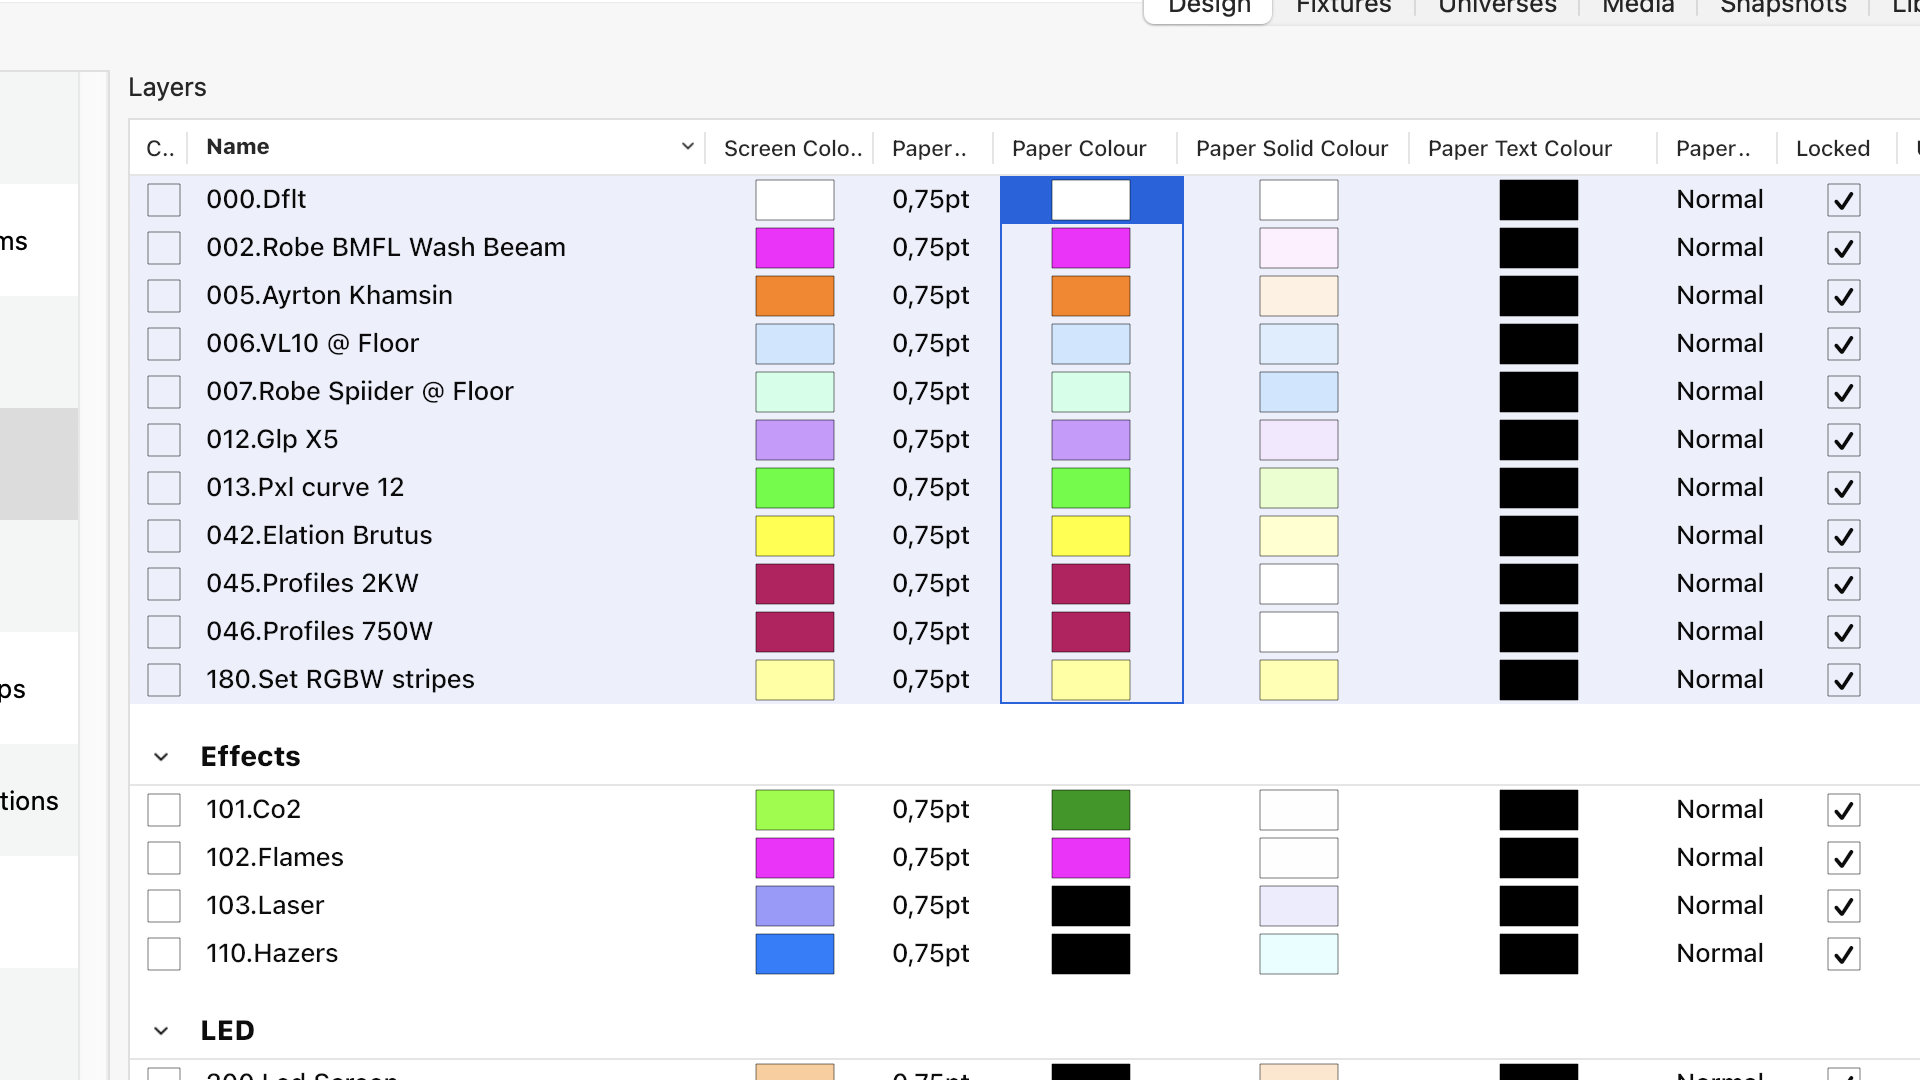Screen dimensions: 1920x1080
Task: Uncheck Locked for 005.Ayrton Khamsin layer
Action: click(x=1843, y=296)
